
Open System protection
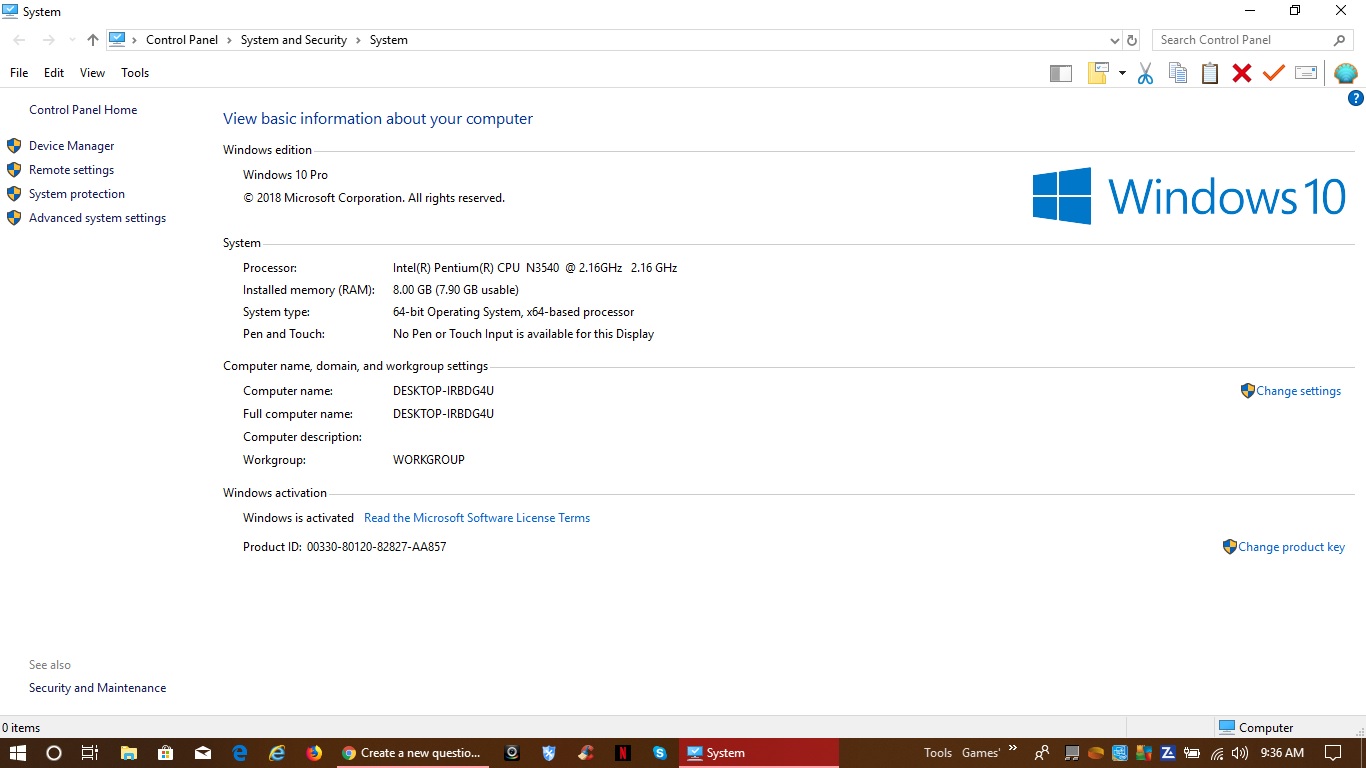coord(77,194)
